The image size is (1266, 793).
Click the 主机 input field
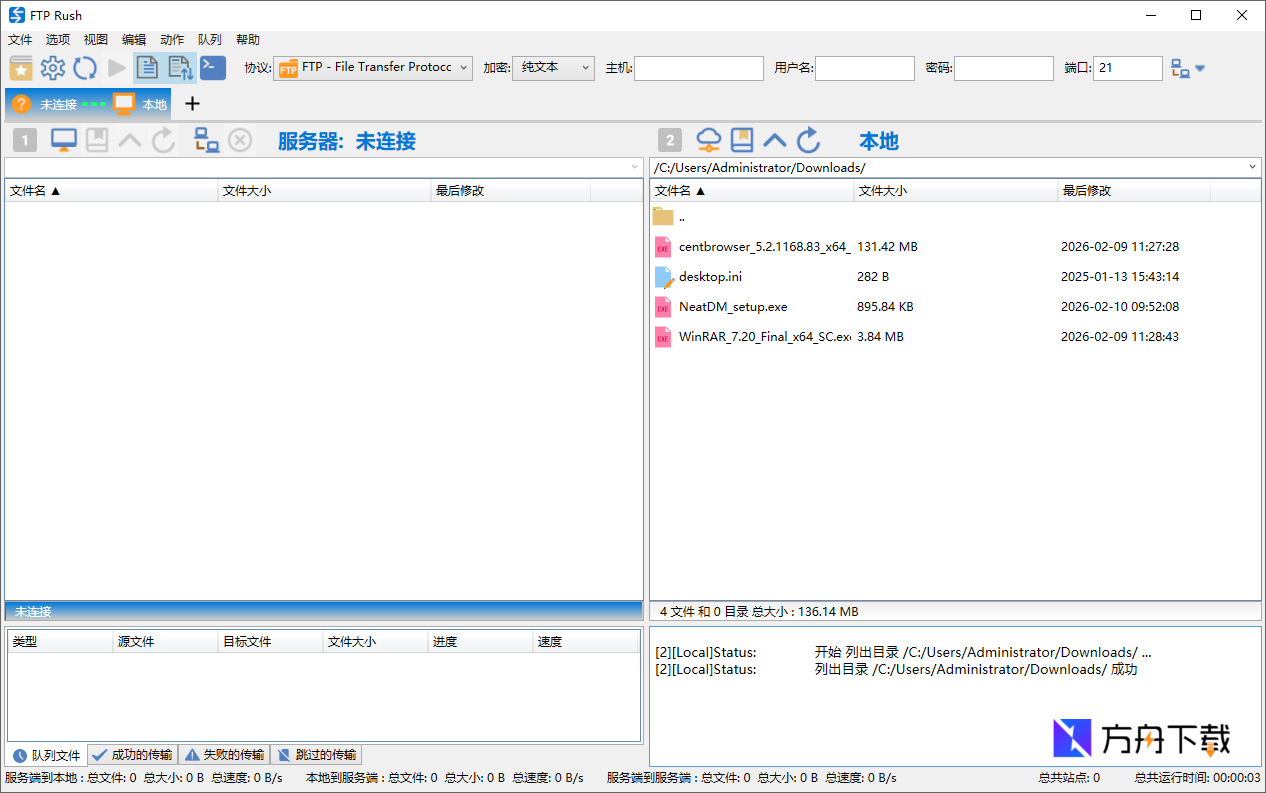pos(698,67)
